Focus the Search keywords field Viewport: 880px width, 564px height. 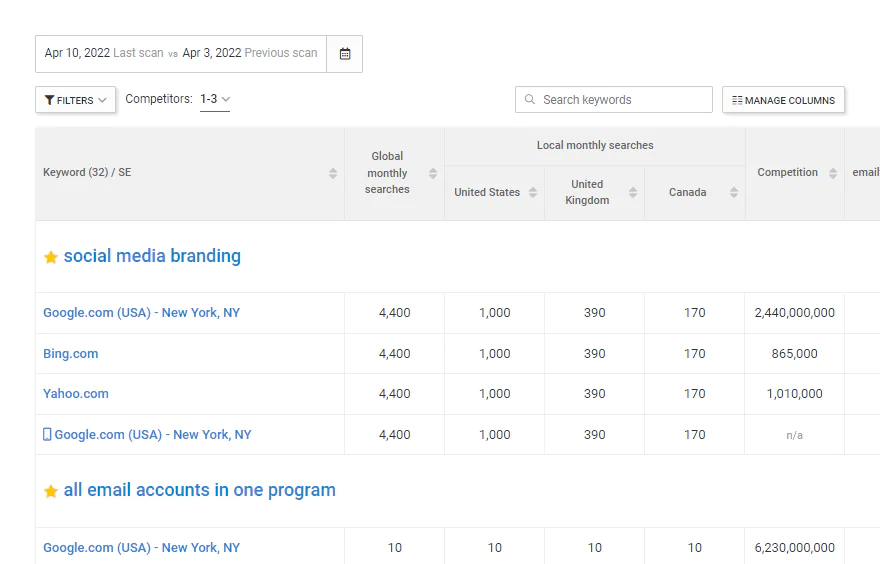(622, 100)
